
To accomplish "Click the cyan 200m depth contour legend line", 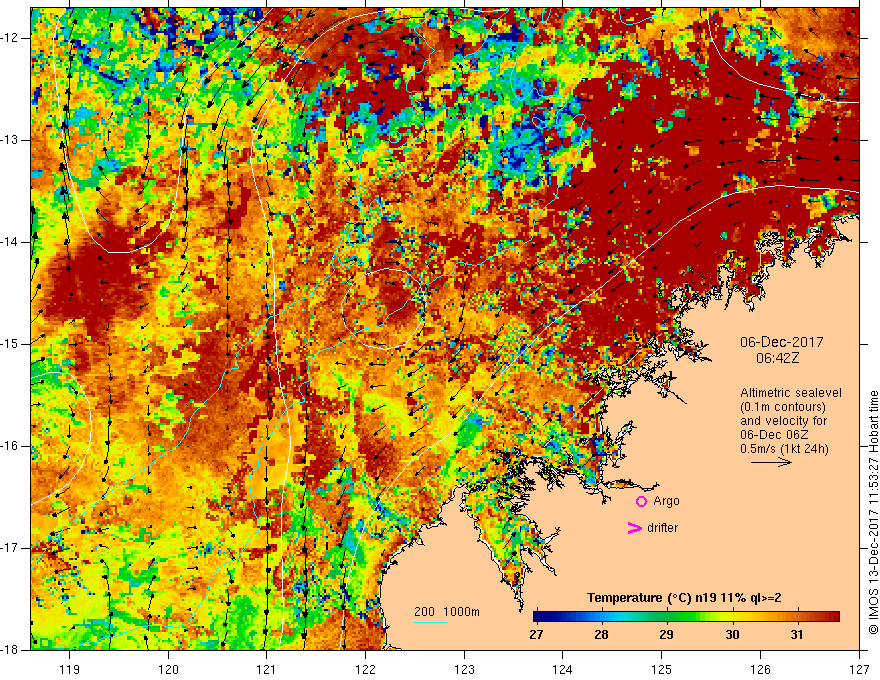I will 430,623.
